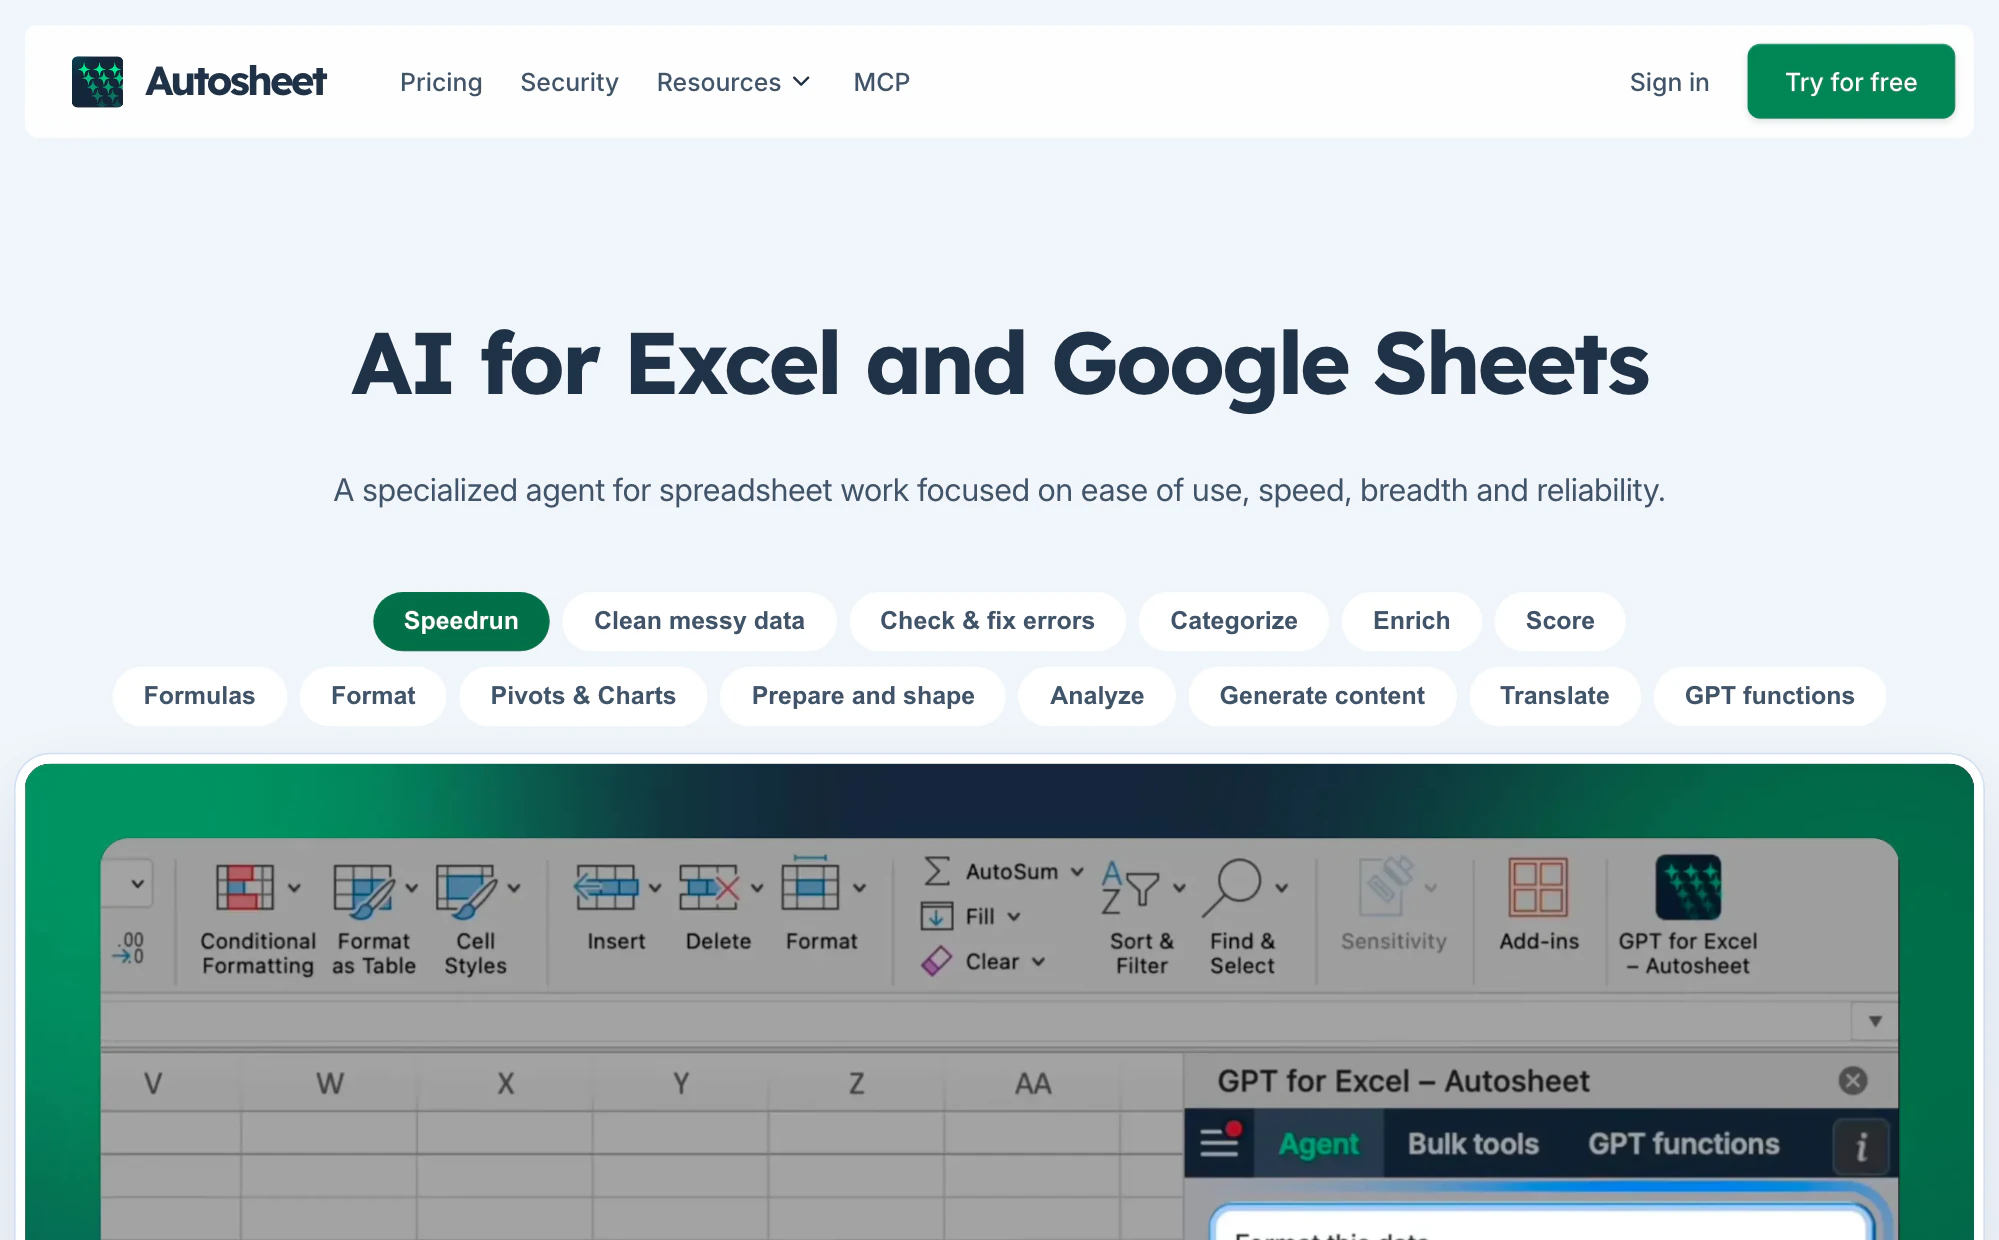Expand the Resources dropdown menu
The width and height of the screenshot is (1999, 1240).
733,82
